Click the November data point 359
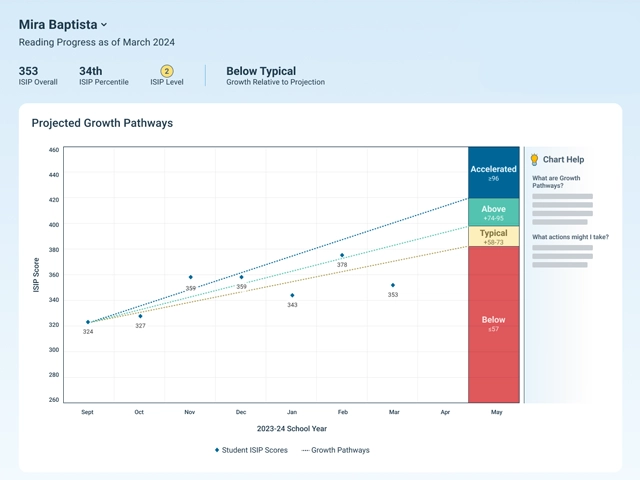 click(x=191, y=277)
